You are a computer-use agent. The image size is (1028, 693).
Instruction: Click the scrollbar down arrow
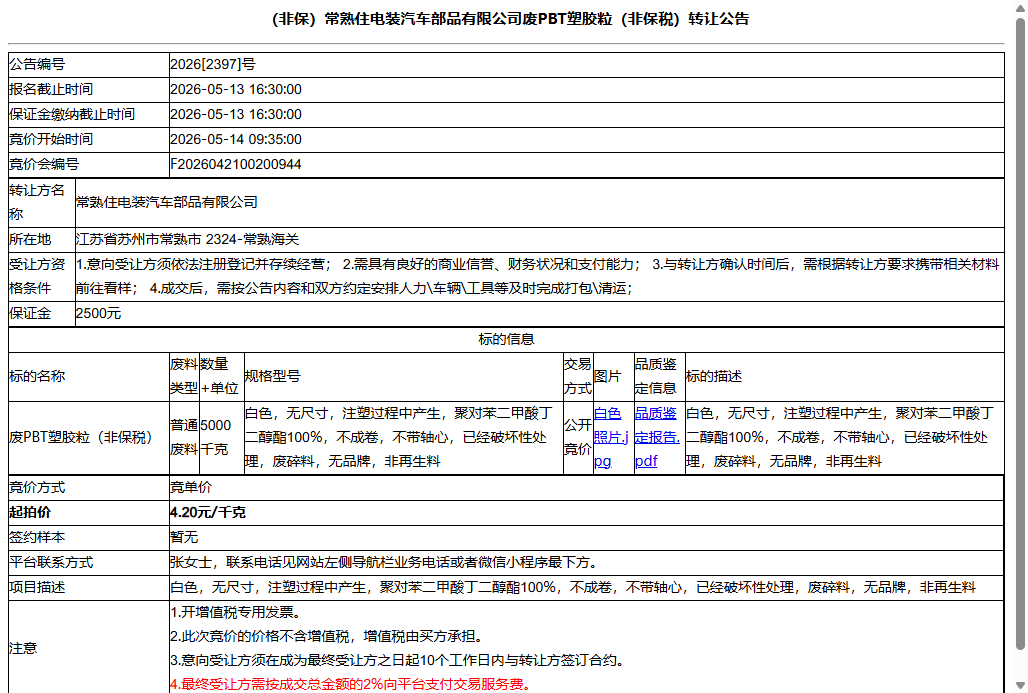click(1020, 686)
